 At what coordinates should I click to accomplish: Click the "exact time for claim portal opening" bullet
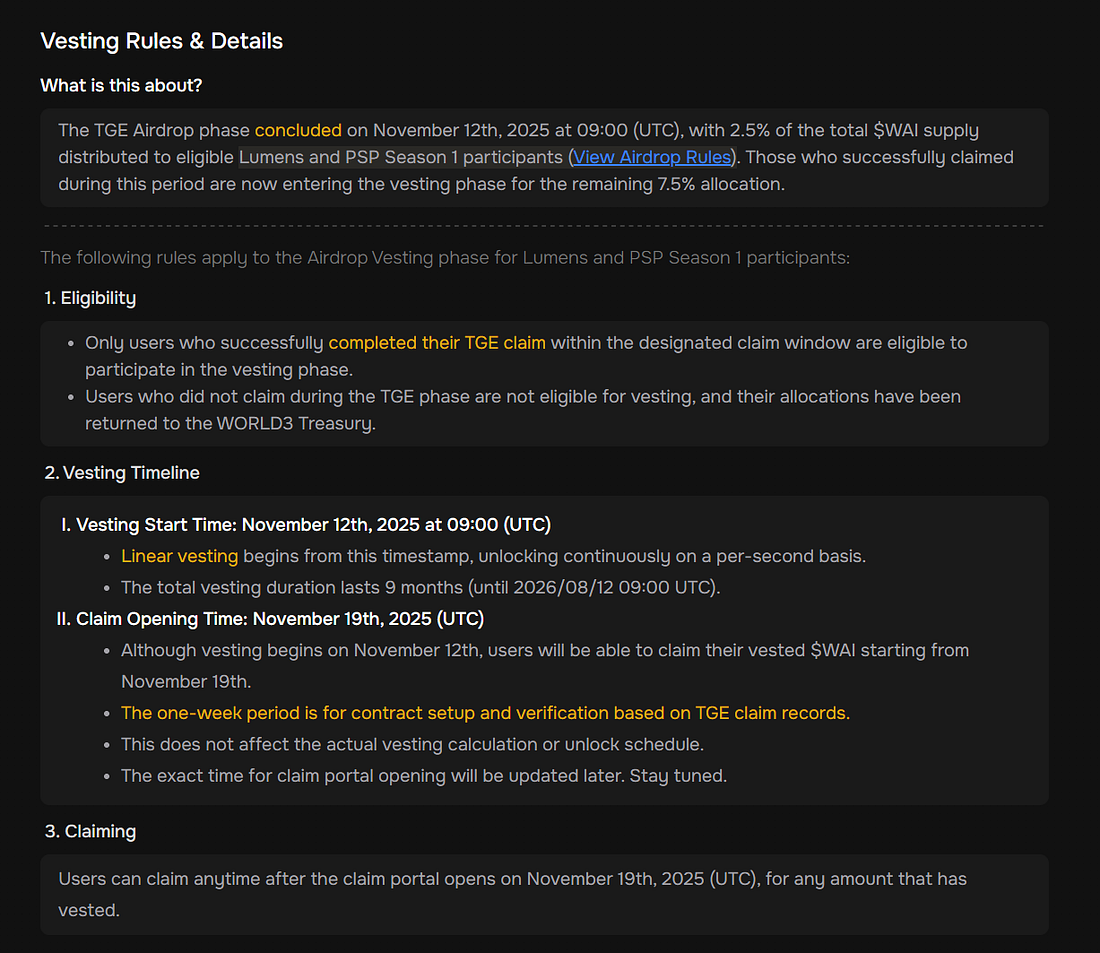[x=421, y=776]
